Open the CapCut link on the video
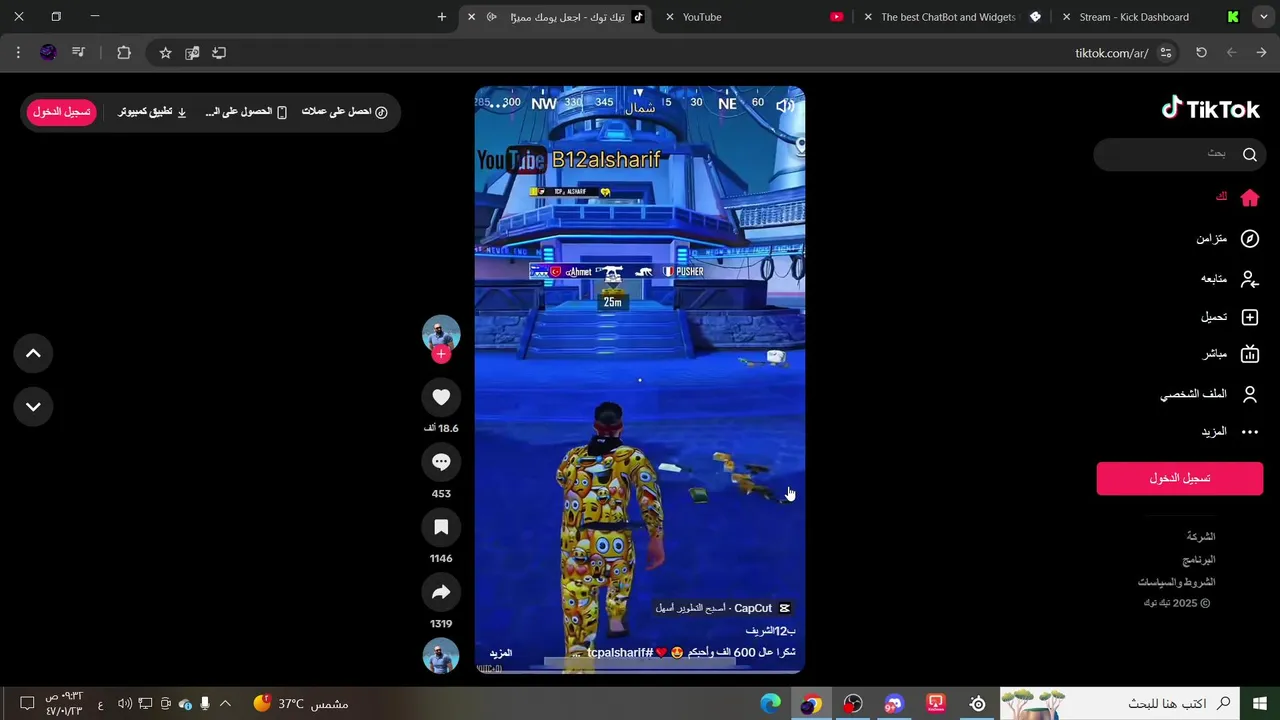1280x720 pixels. click(723, 608)
